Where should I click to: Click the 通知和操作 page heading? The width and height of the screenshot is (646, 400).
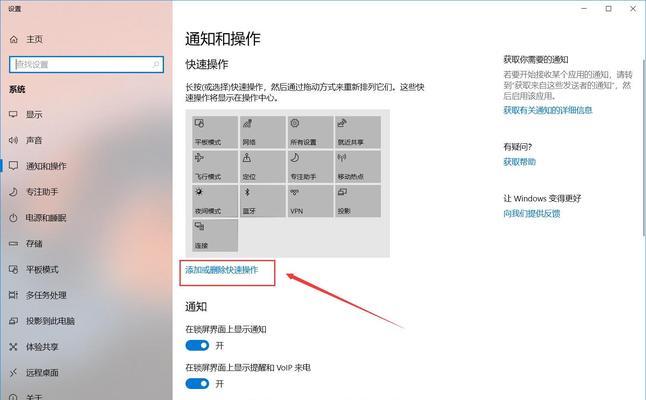222,39
